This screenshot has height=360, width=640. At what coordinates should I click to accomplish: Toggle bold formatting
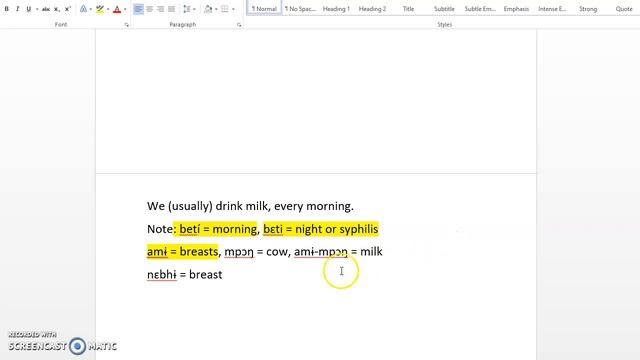7,9
